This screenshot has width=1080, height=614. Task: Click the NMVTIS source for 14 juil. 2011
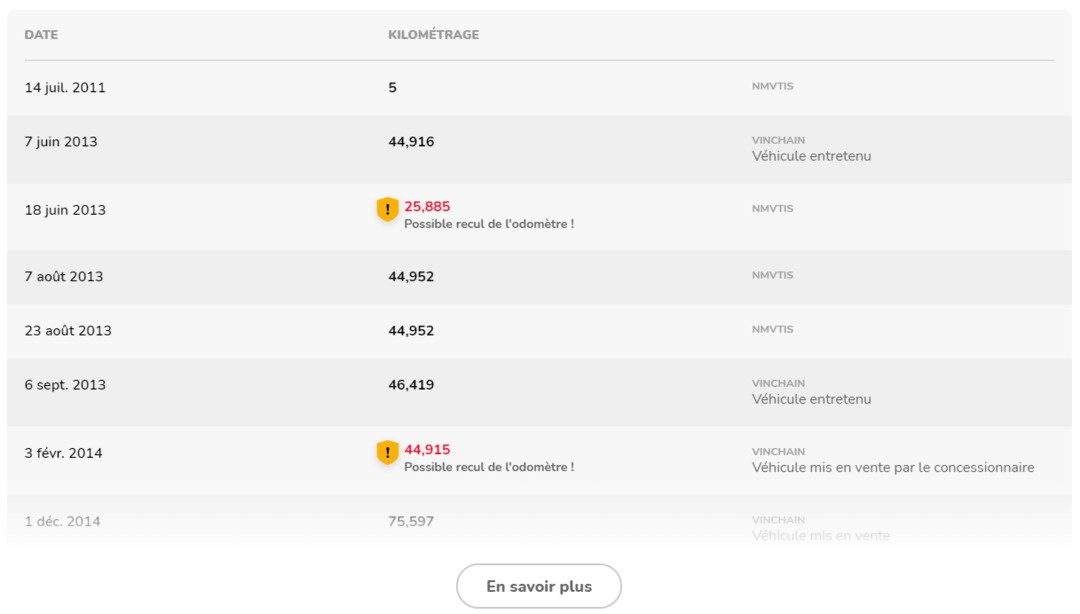pos(772,87)
